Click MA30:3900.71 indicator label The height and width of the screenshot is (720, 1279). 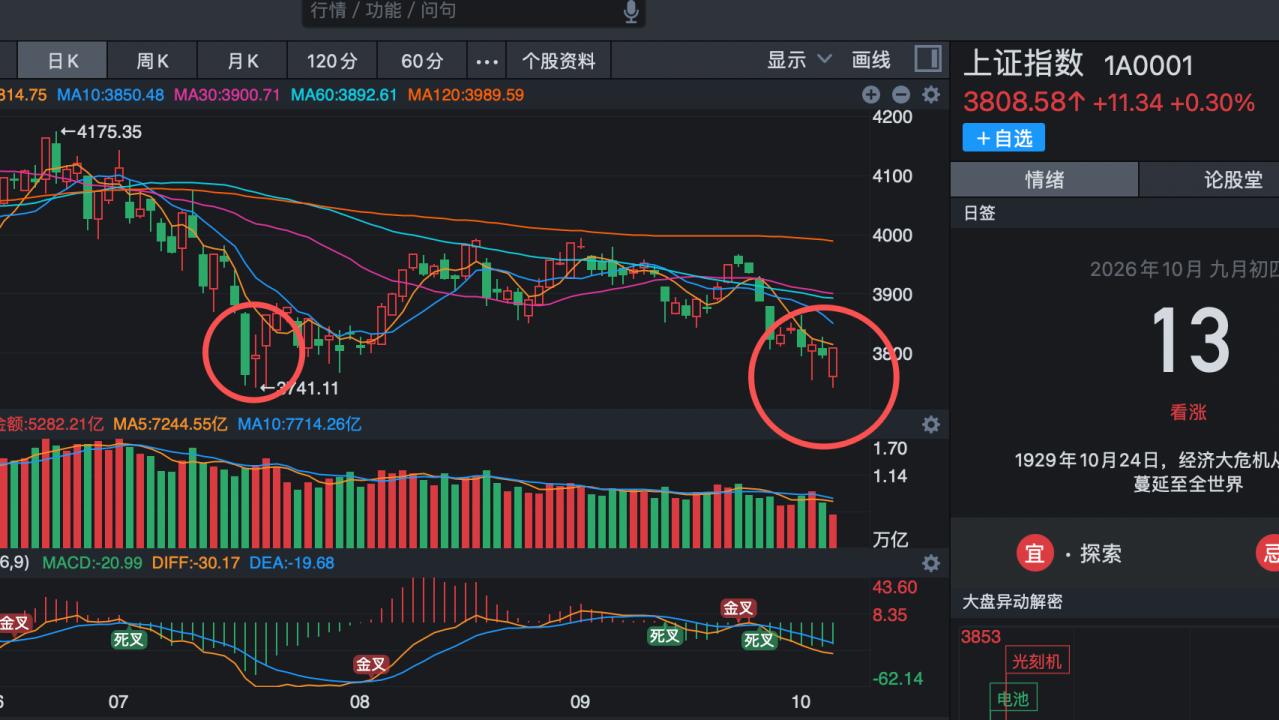coord(227,95)
